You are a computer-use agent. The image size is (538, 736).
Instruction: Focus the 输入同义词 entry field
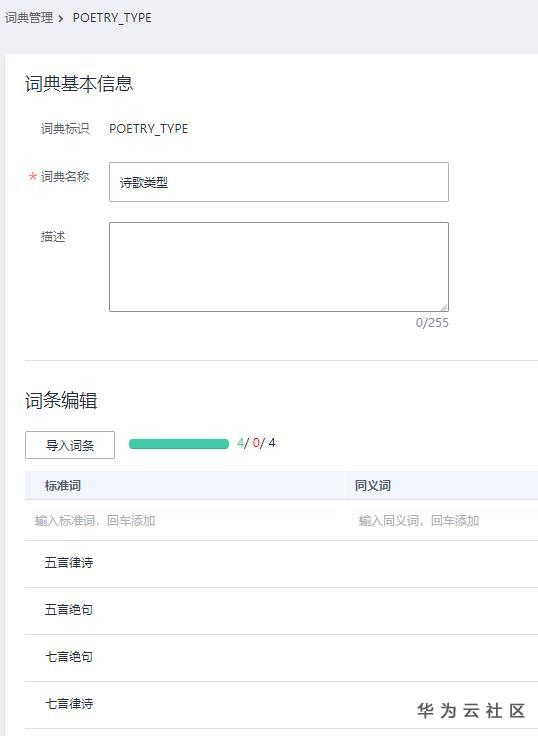441,521
